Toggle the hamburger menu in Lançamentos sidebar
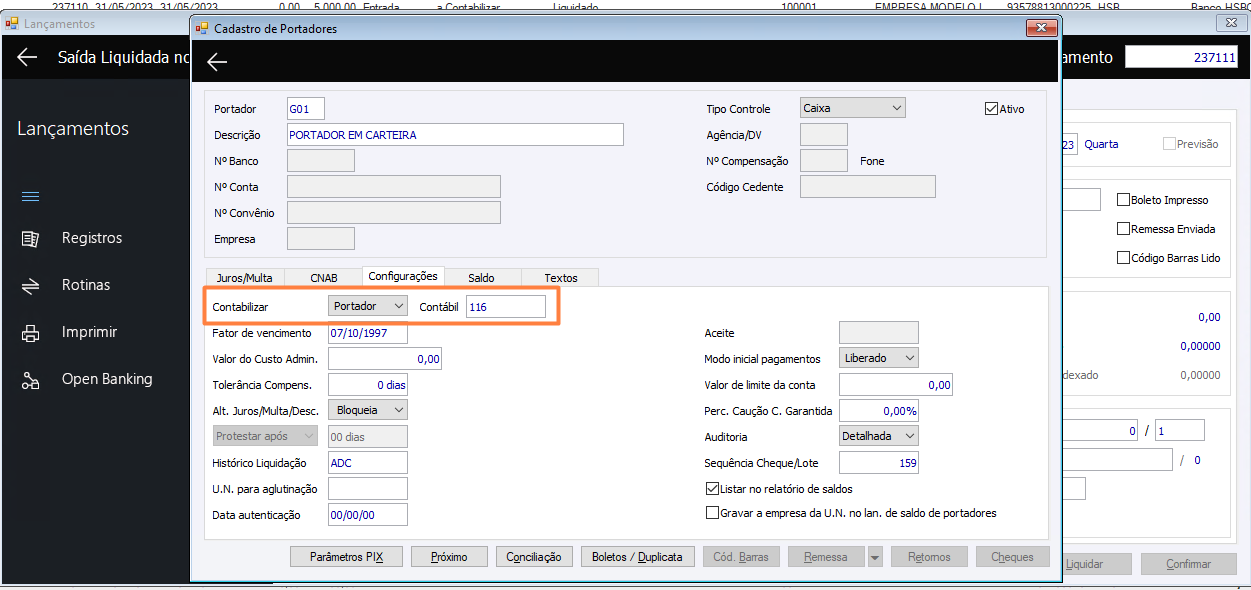This screenshot has width=1251, height=590. (30, 196)
